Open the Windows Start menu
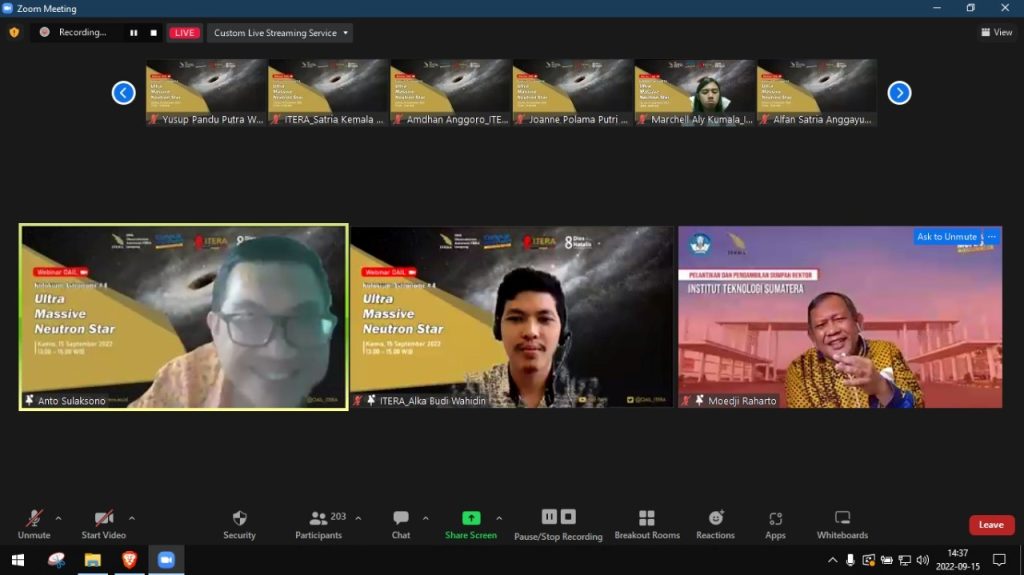1024x575 pixels. coord(18,560)
